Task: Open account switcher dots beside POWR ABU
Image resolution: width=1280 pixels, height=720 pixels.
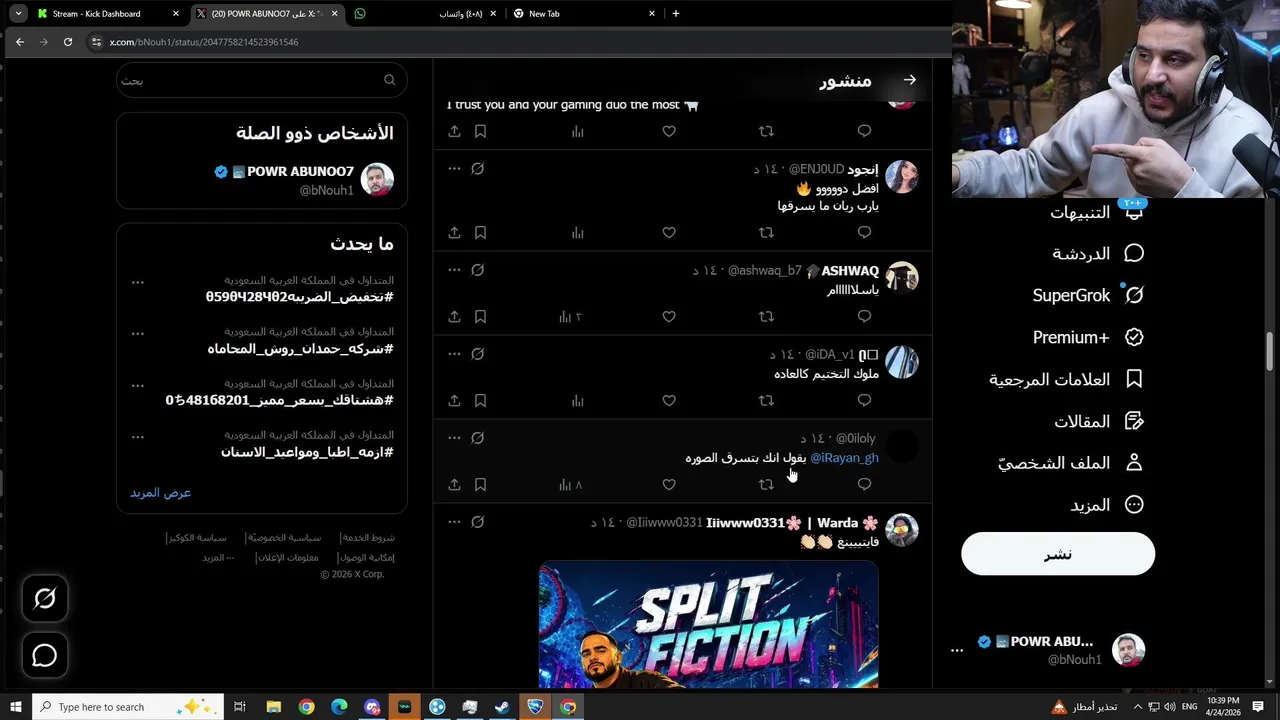Action: [957, 650]
